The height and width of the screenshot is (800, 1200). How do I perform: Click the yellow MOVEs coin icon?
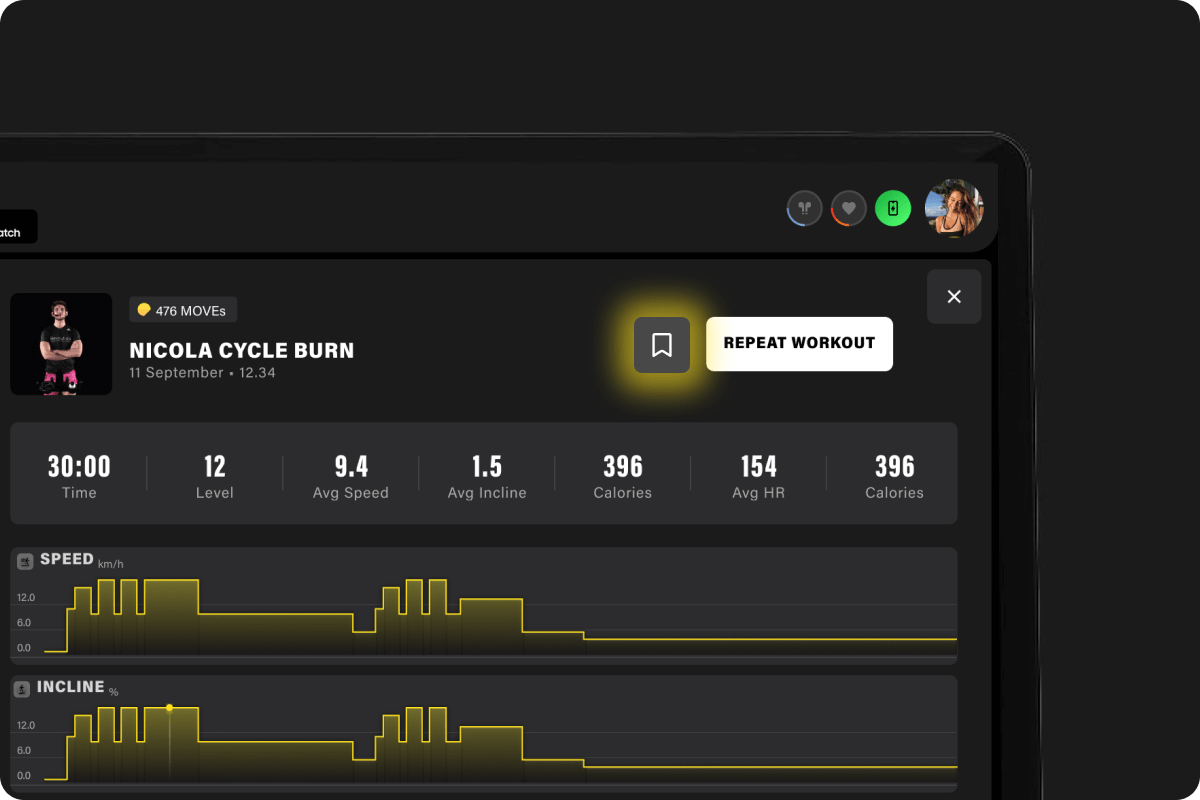pyautogui.click(x=144, y=310)
